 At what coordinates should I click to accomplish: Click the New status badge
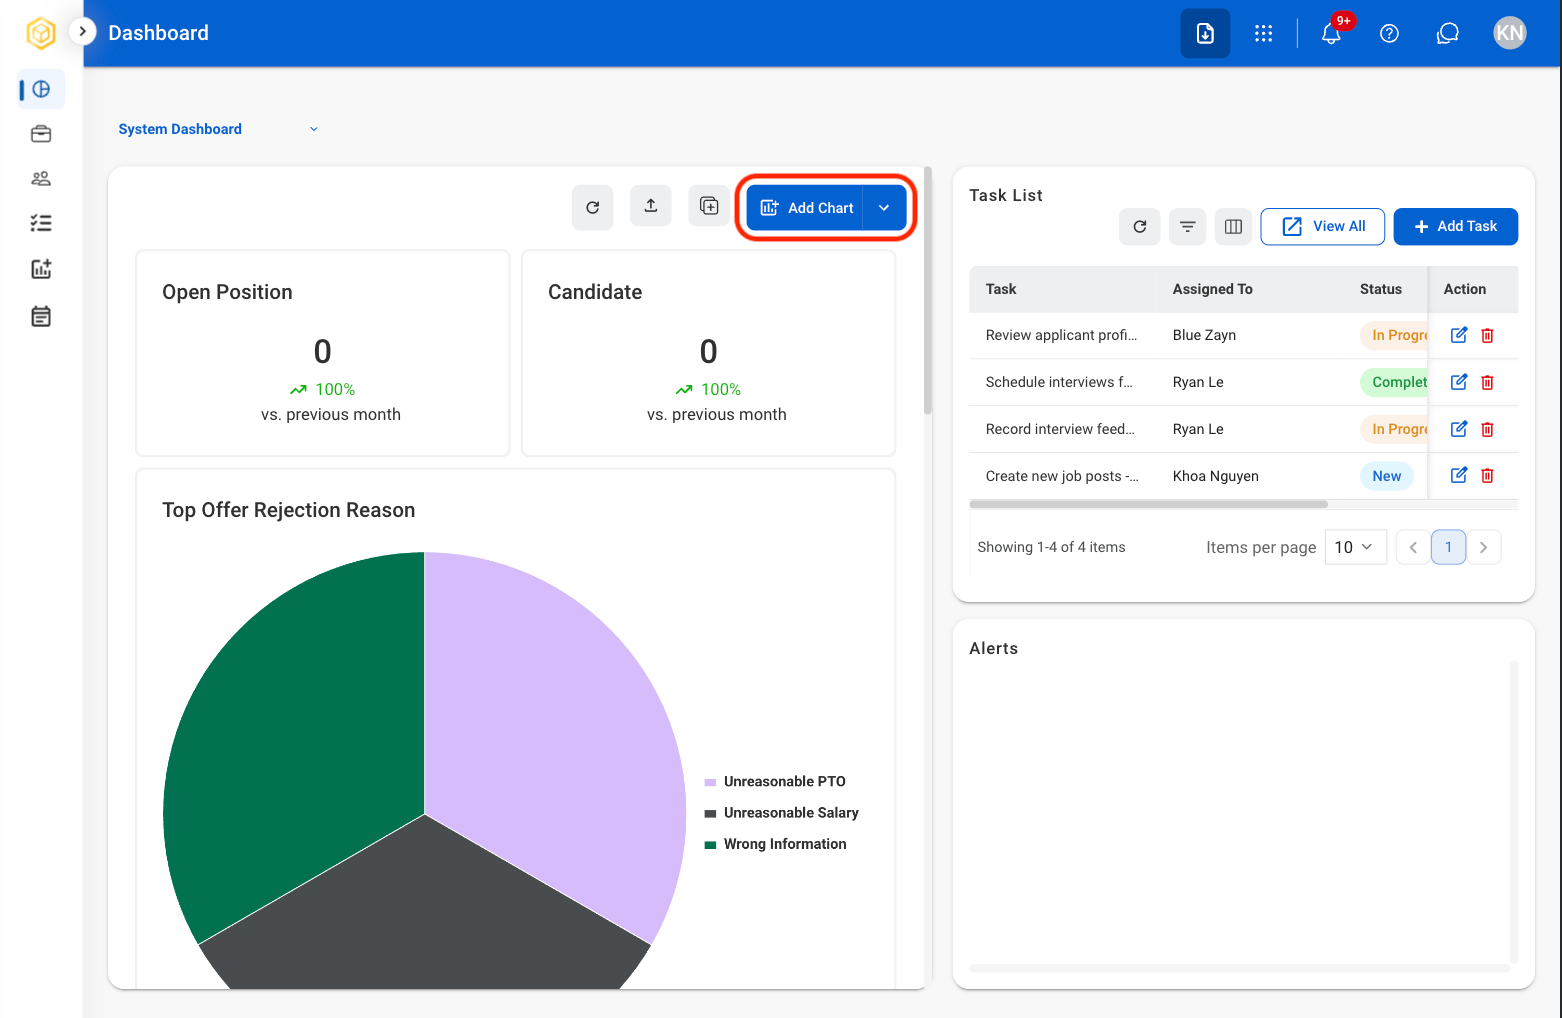click(x=1387, y=476)
